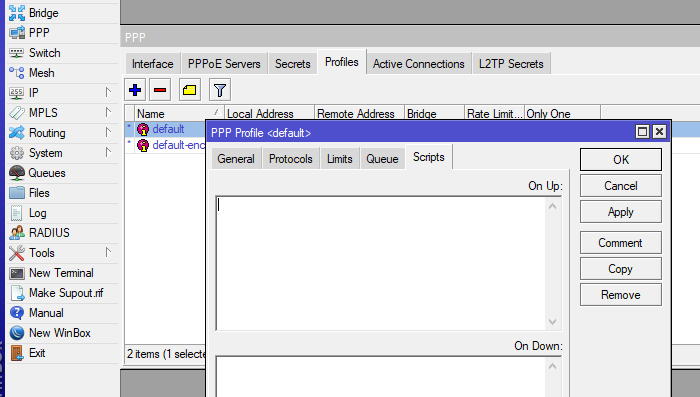Open the Tools sidebar menu

(62, 253)
